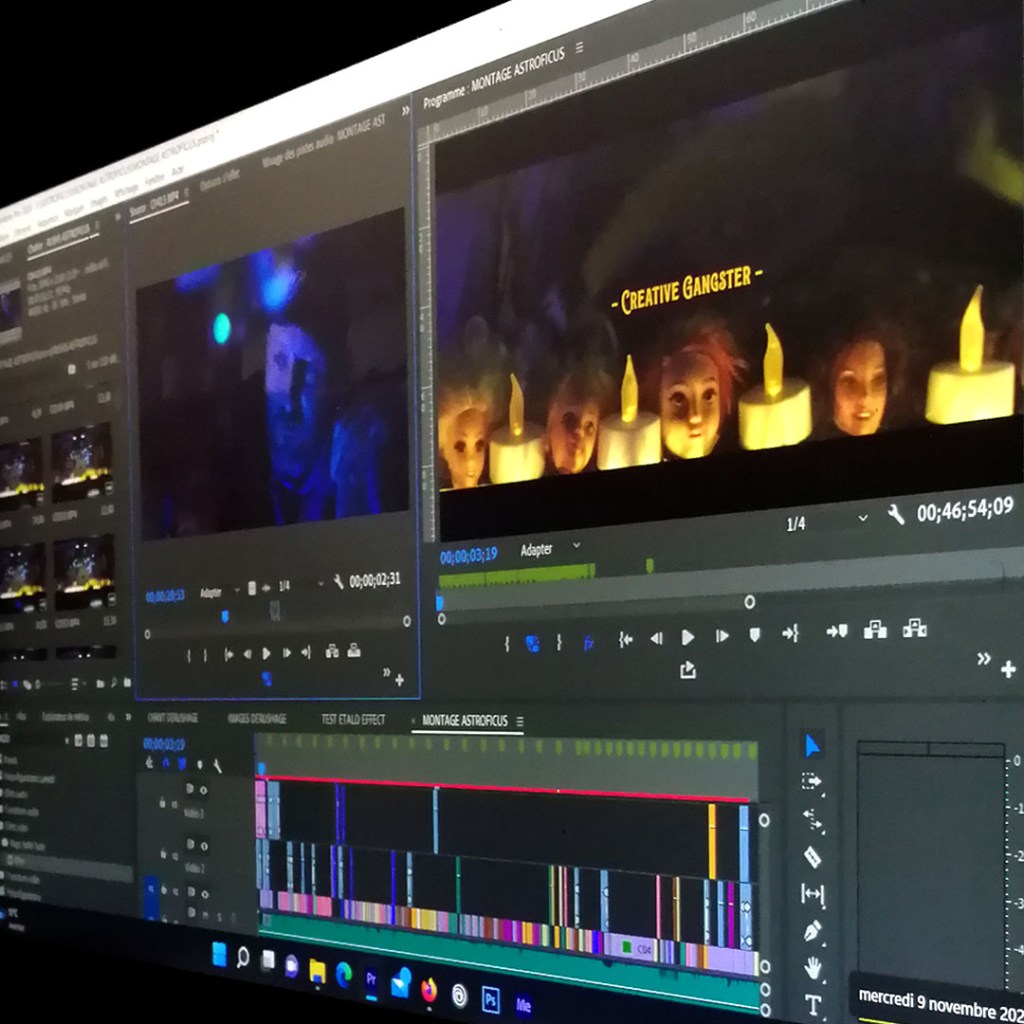Open Photoshop from the Windows taskbar
1024x1024 pixels.
pos(493,999)
